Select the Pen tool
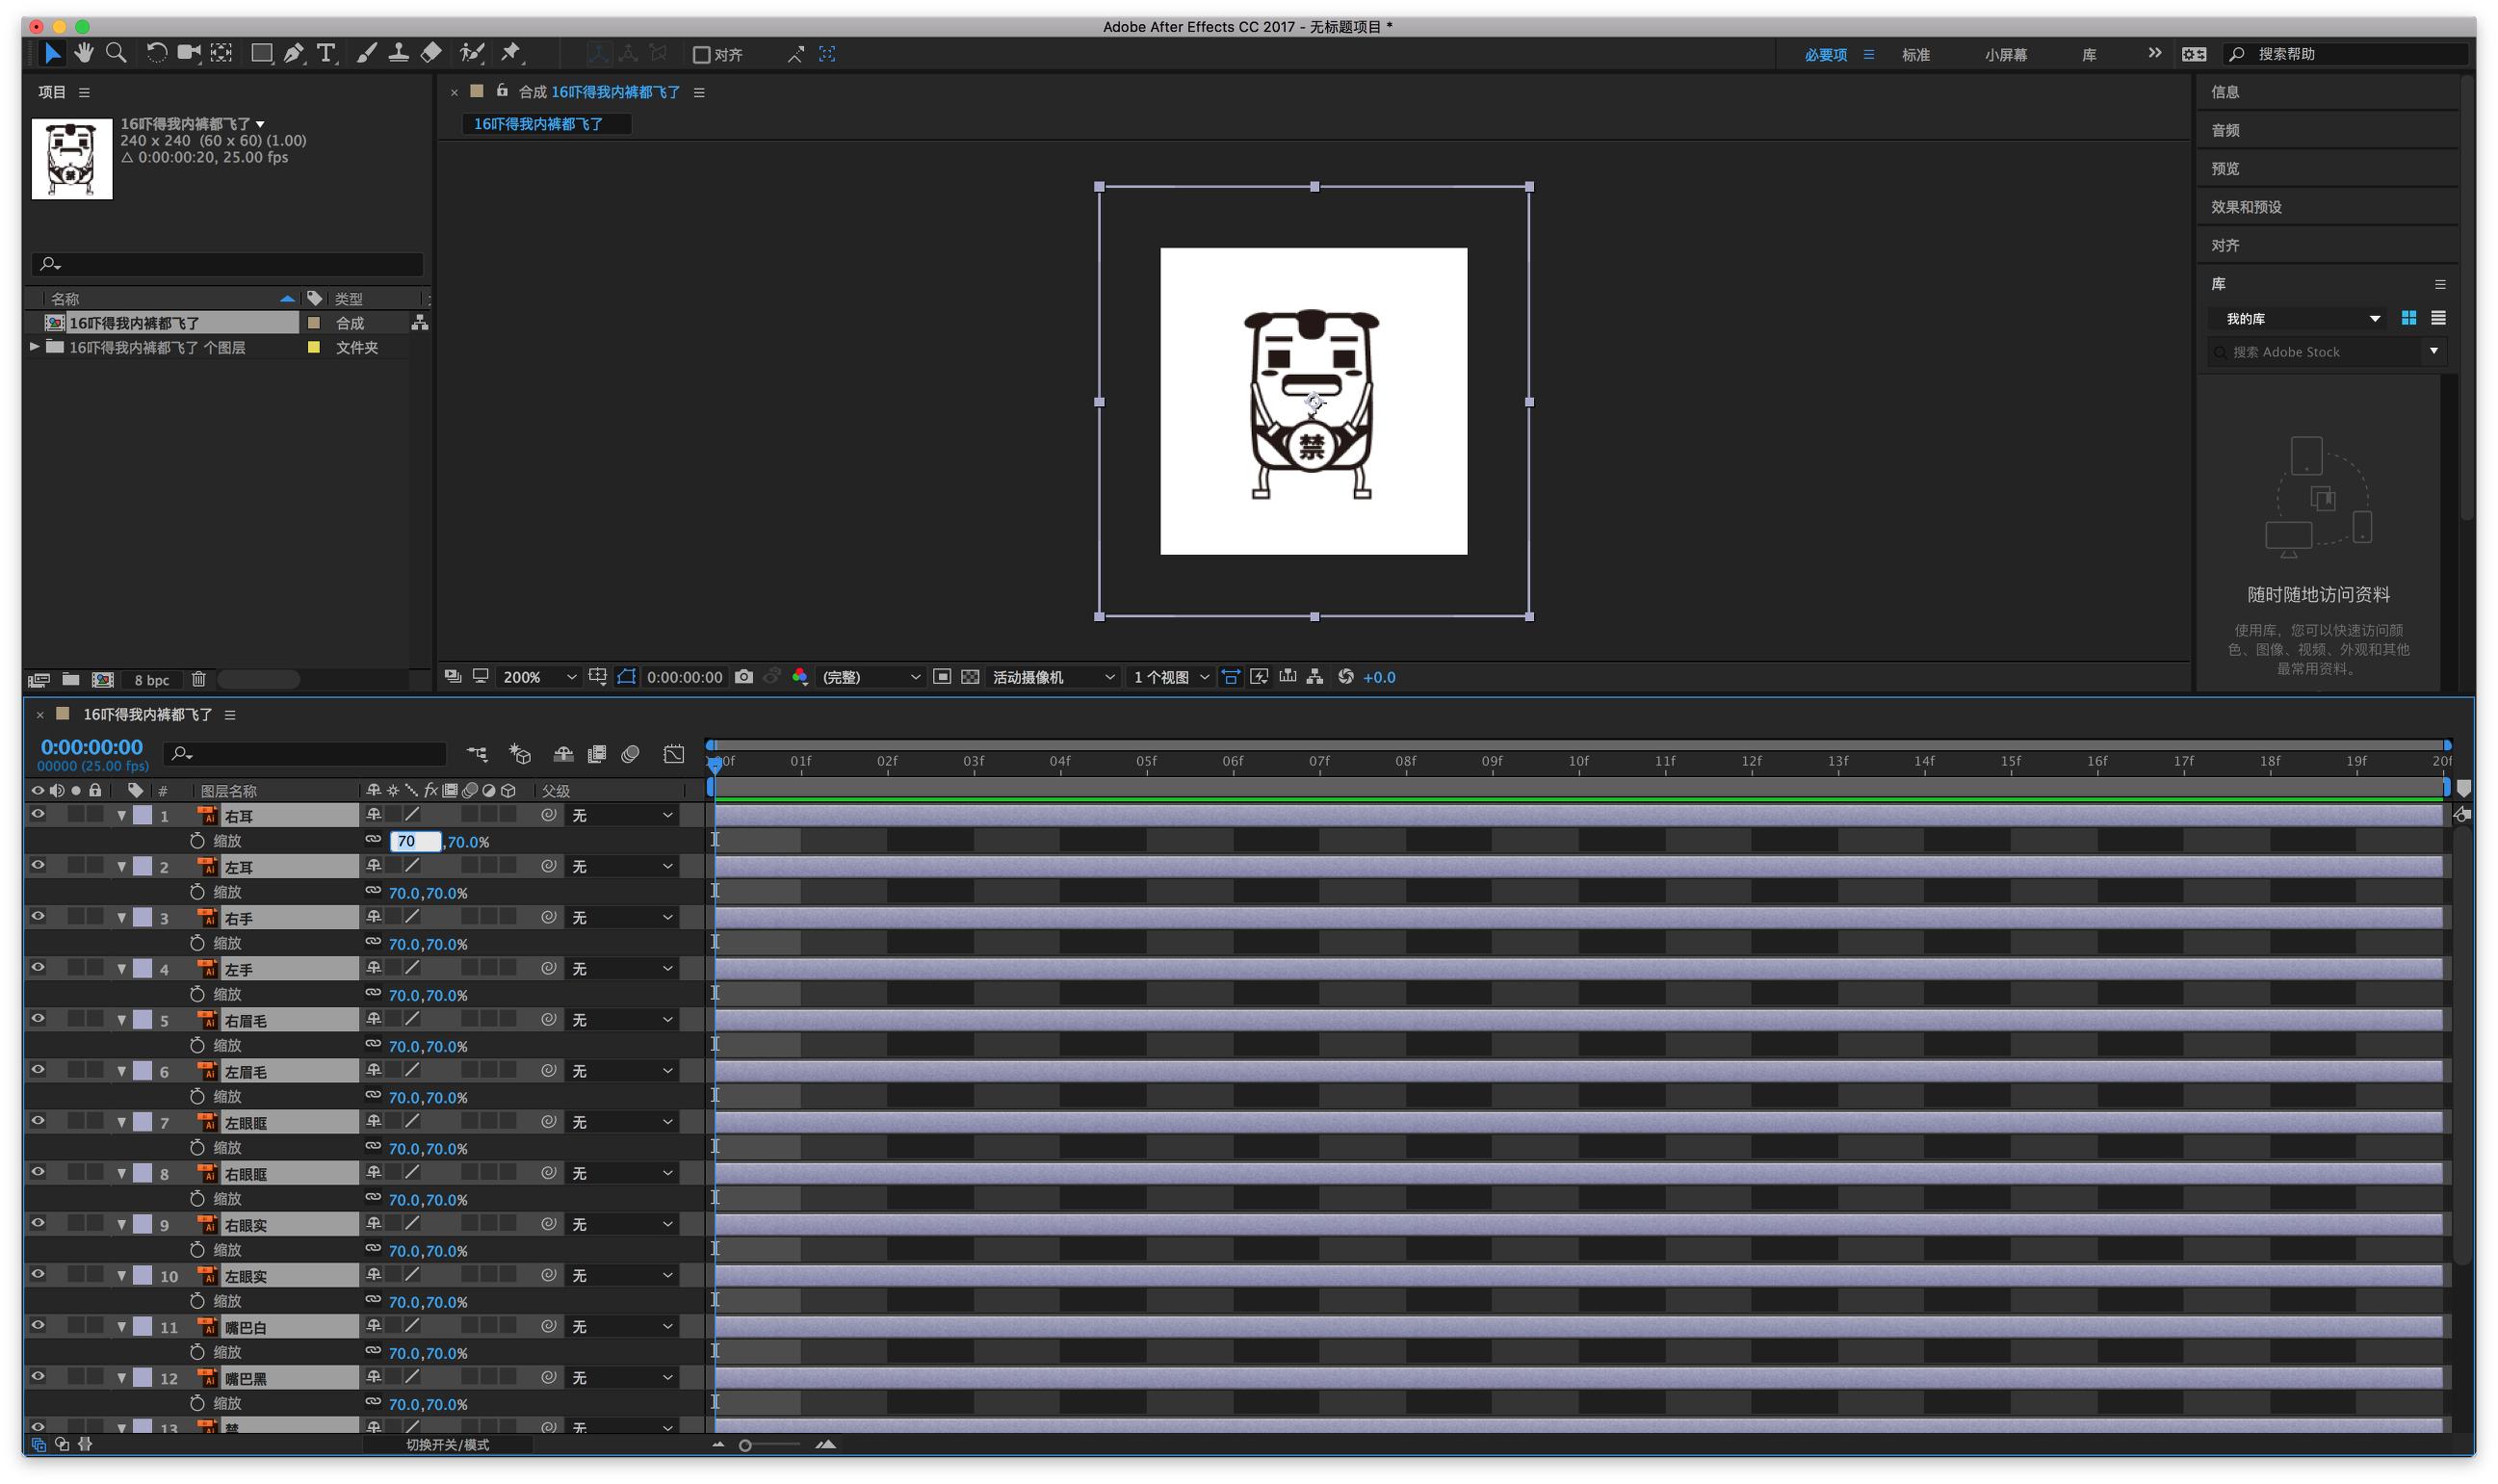 pyautogui.click(x=293, y=53)
